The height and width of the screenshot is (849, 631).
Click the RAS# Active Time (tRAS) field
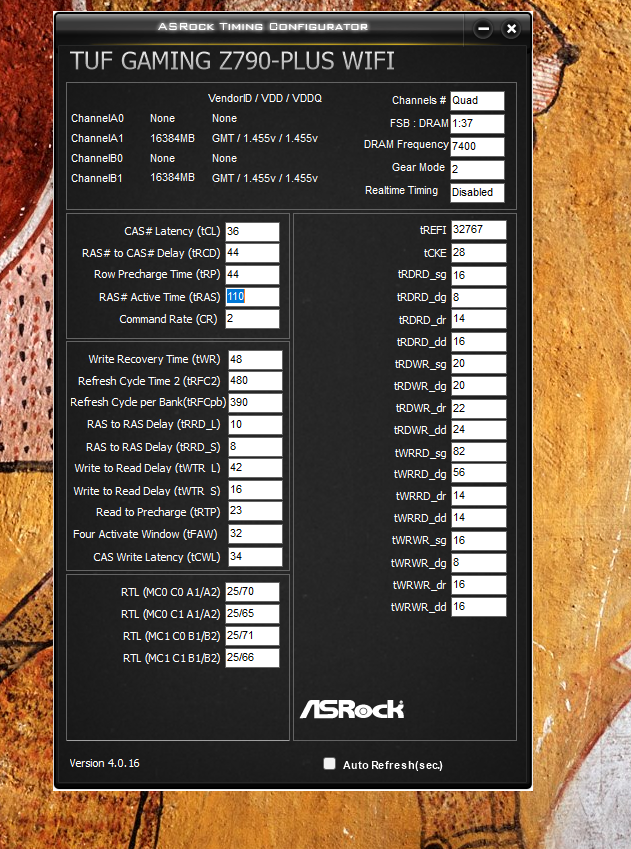pyautogui.click(x=252, y=297)
